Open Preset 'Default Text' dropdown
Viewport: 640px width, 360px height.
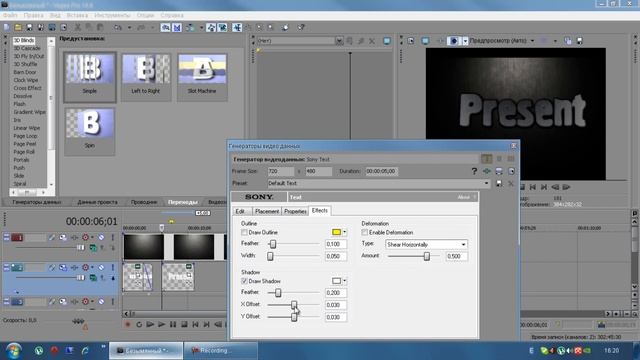point(486,183)
